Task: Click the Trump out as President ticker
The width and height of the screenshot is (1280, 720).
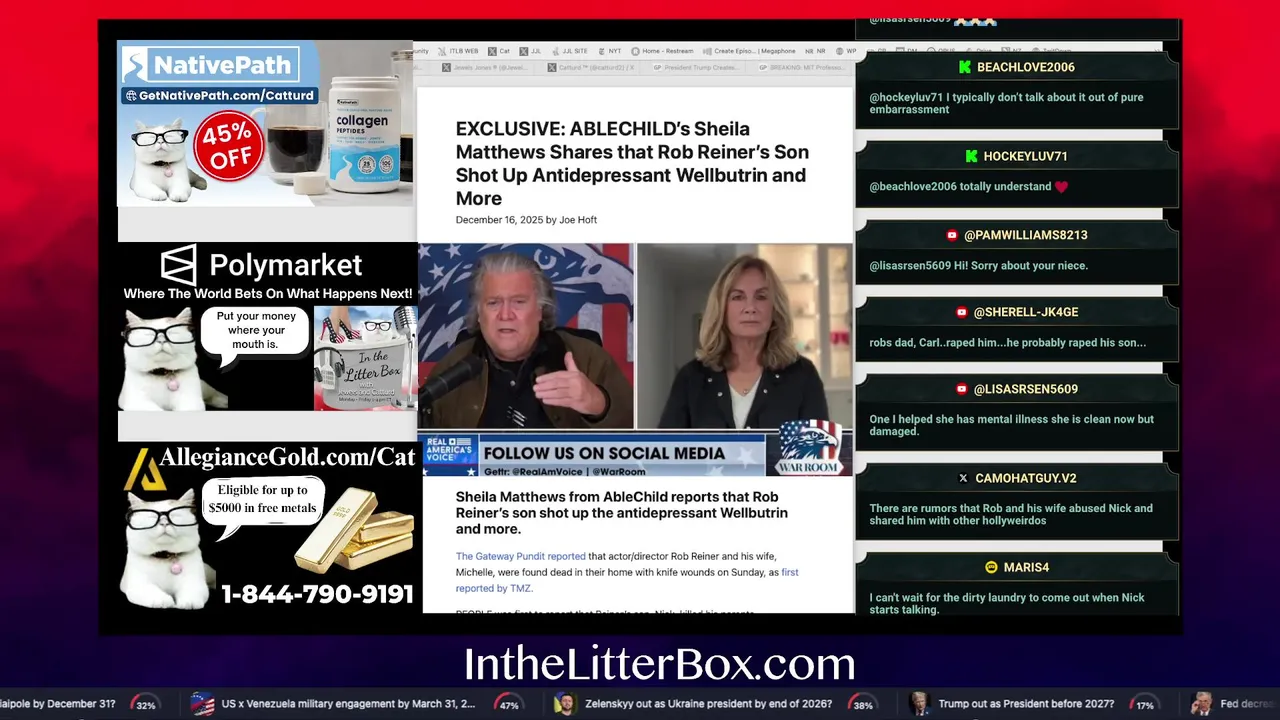Action: point(1026,704)
